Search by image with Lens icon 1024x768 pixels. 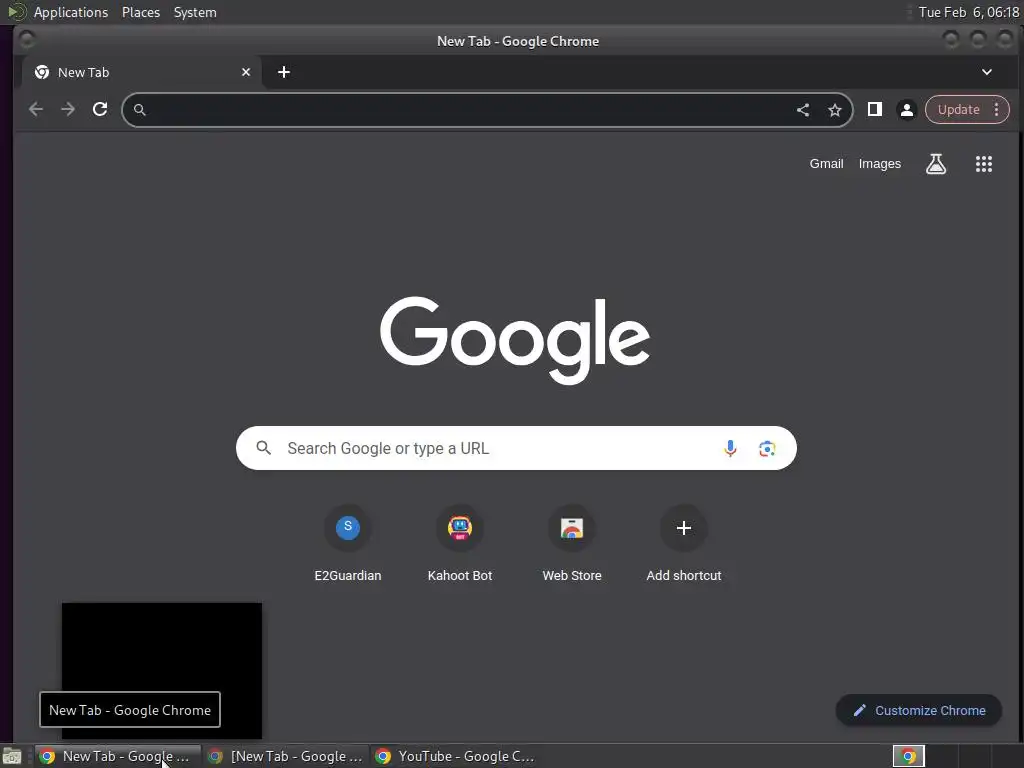click(x=767, y=448)
